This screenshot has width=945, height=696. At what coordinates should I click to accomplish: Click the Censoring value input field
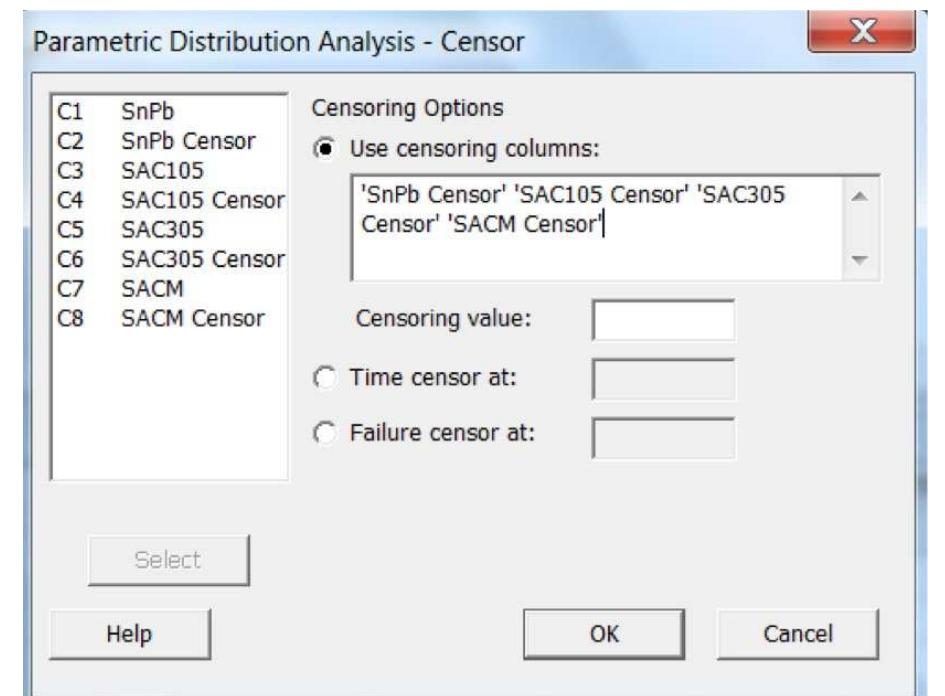click(x=663, y=322)
